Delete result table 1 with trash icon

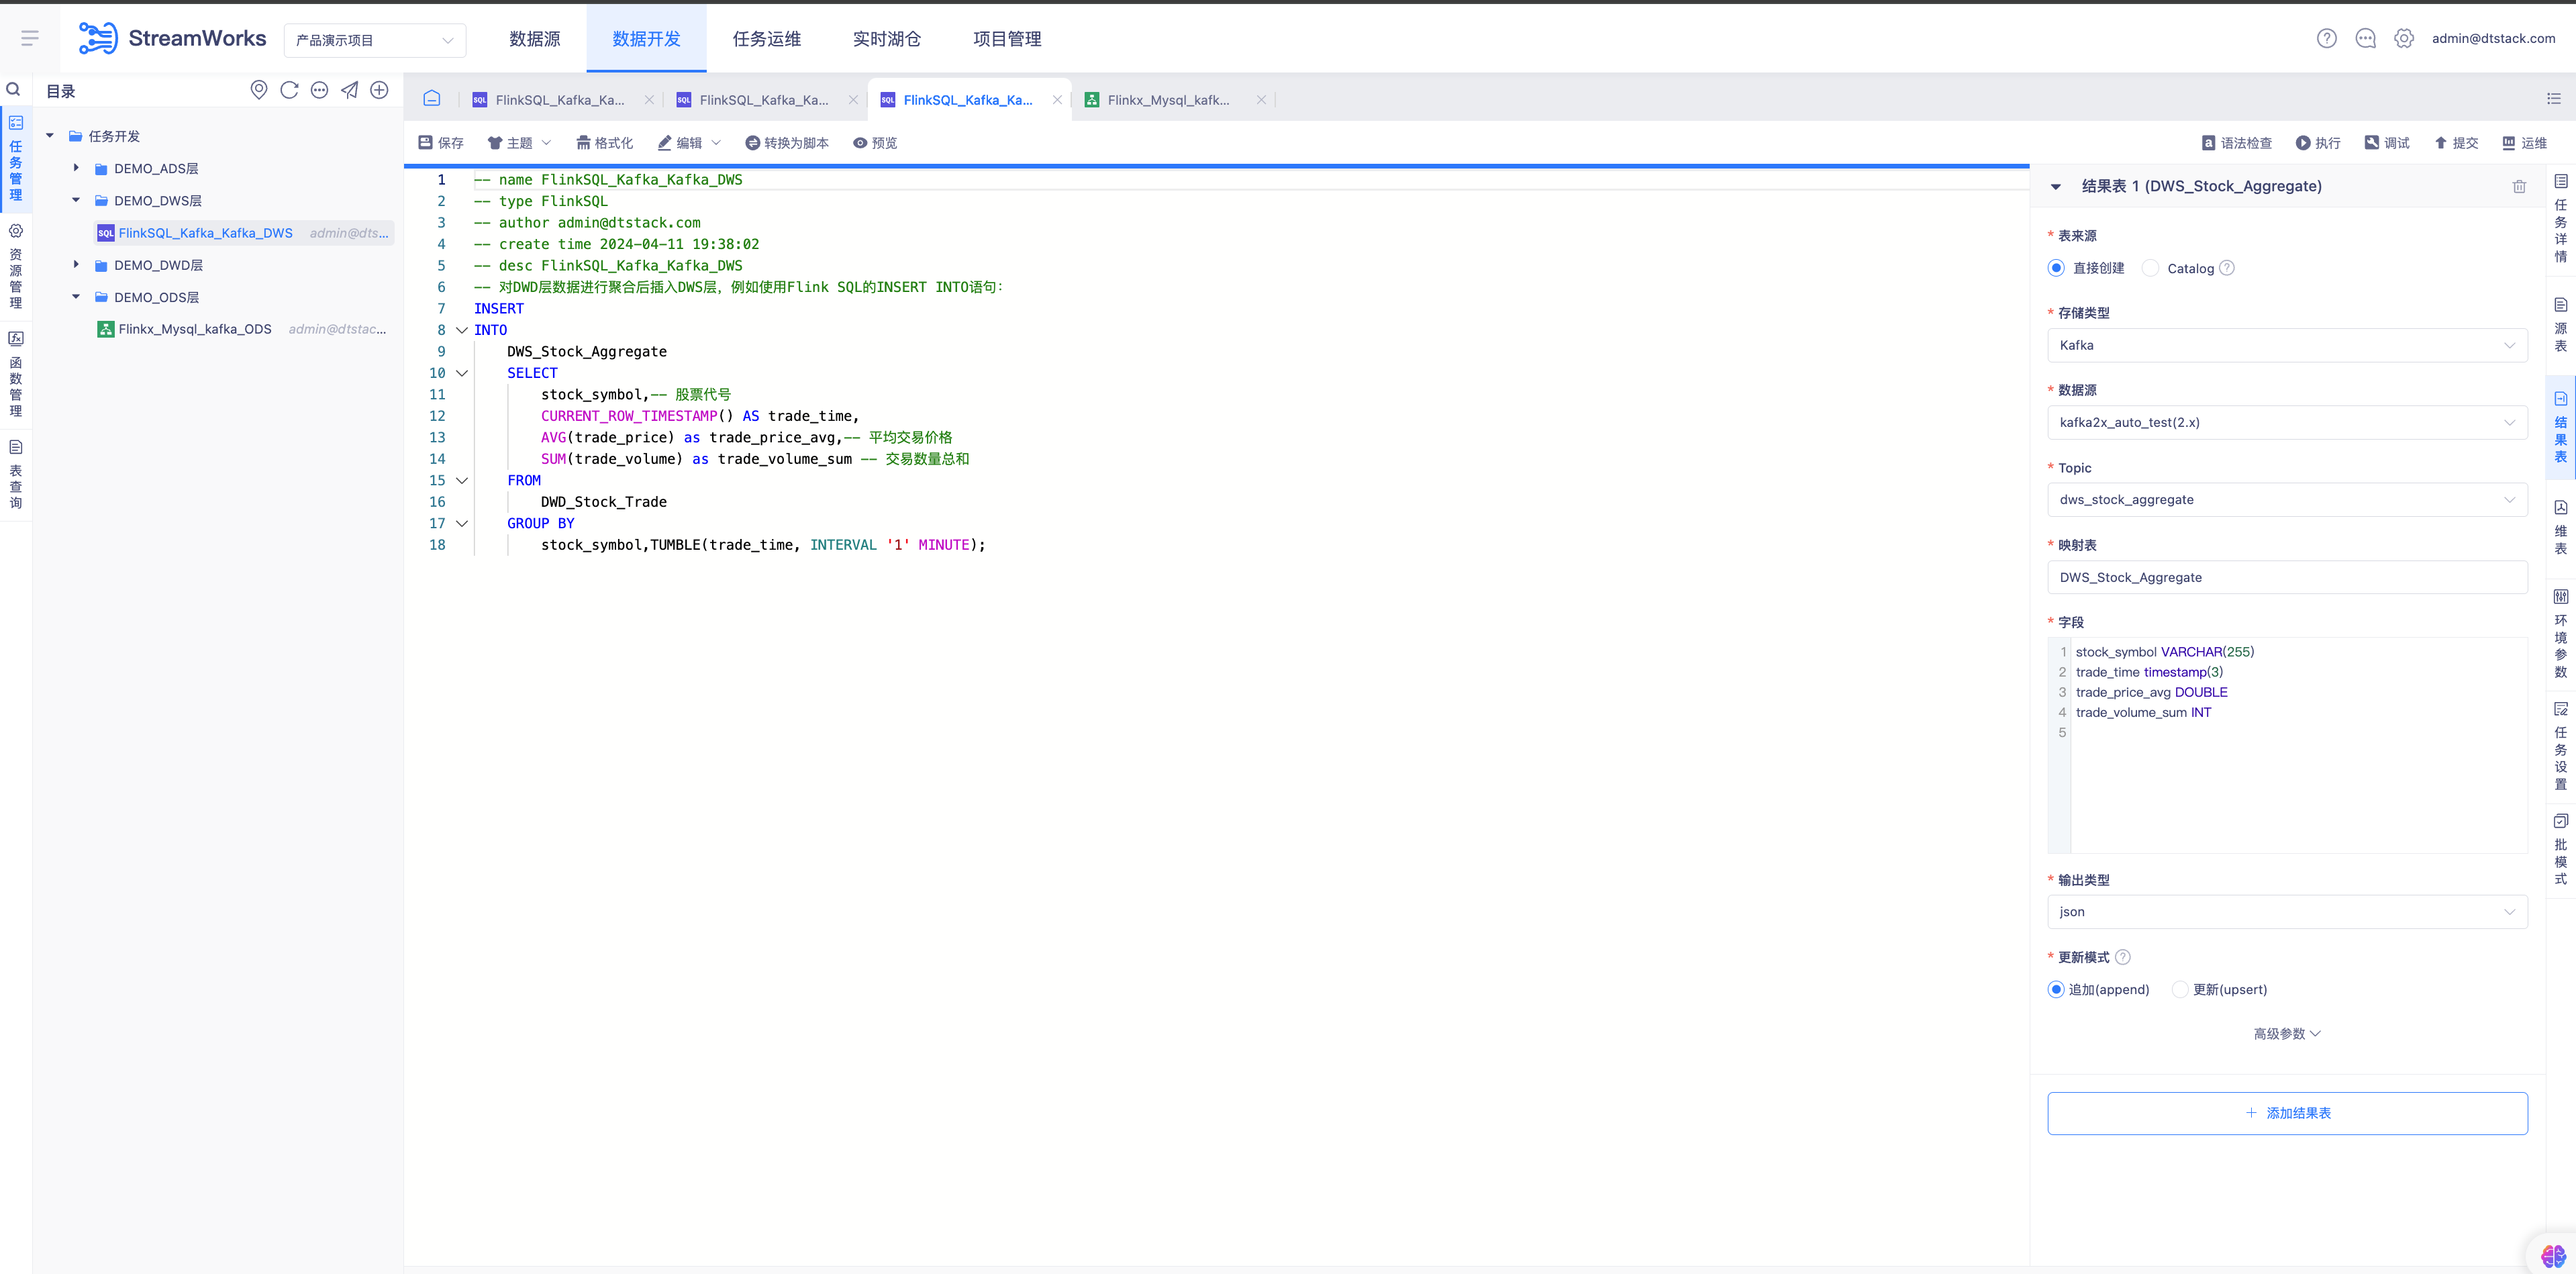pyautogui.click(x=2519, y=186)
